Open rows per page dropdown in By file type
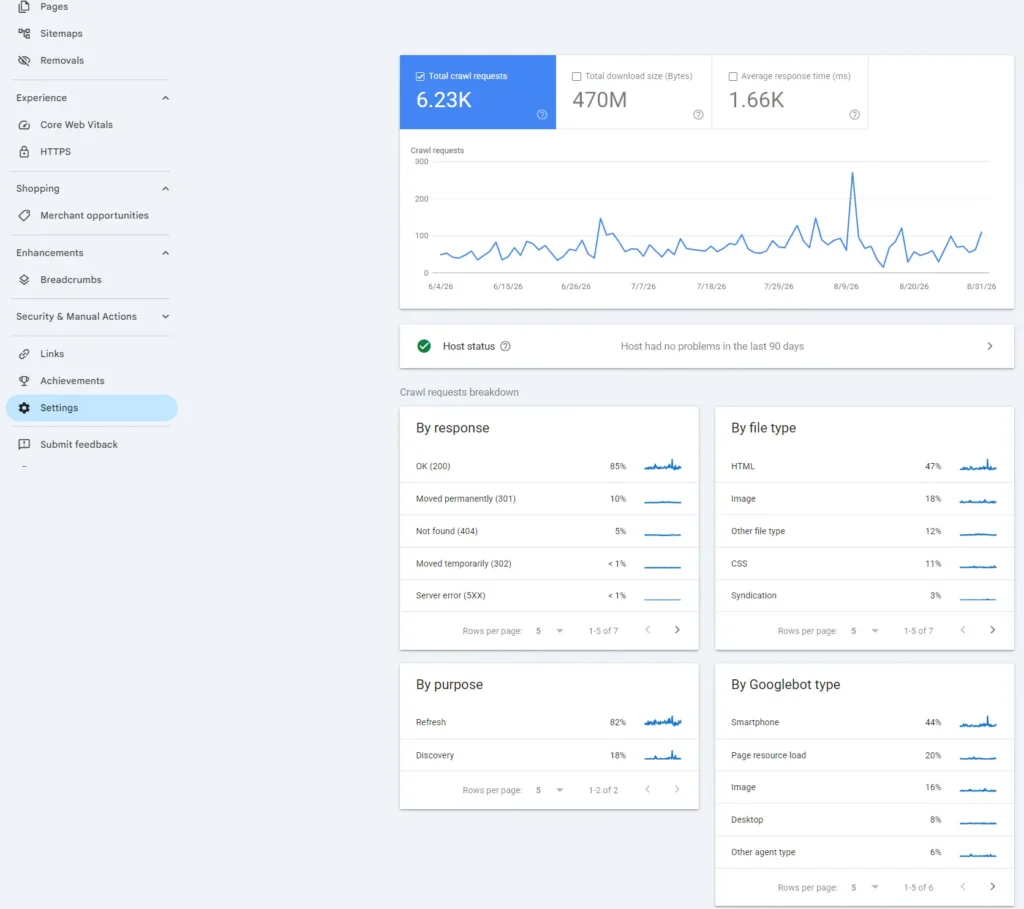 pyautogui.click(x=865, y=631)
